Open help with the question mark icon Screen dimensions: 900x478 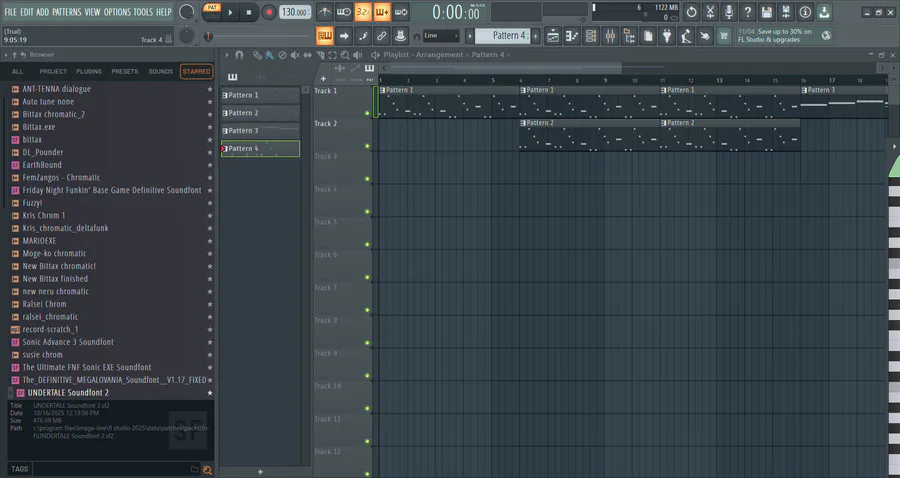[748, 12]
